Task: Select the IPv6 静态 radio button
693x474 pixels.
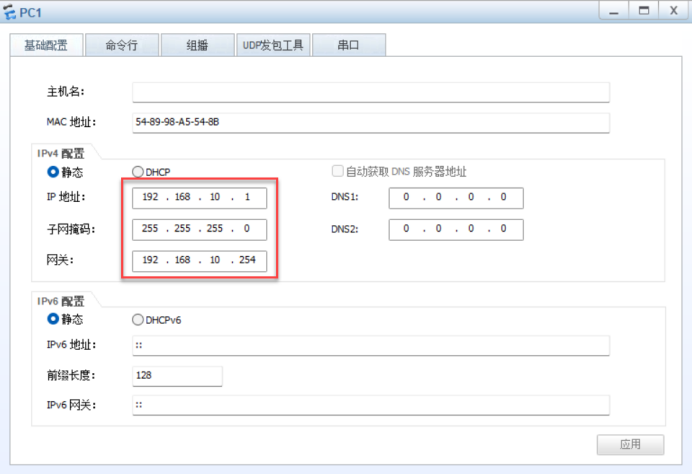Action: click(54, 320)
